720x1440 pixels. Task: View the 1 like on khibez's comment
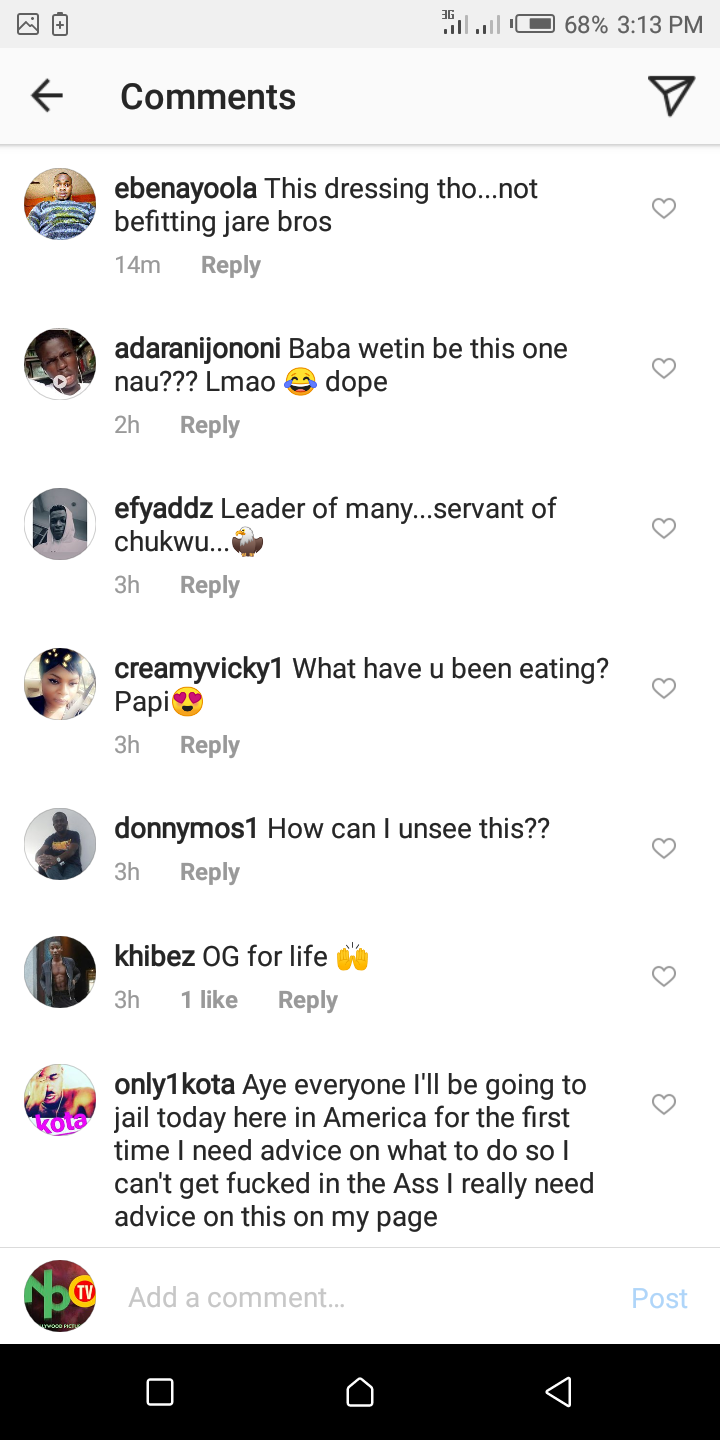coord(209,1000)
